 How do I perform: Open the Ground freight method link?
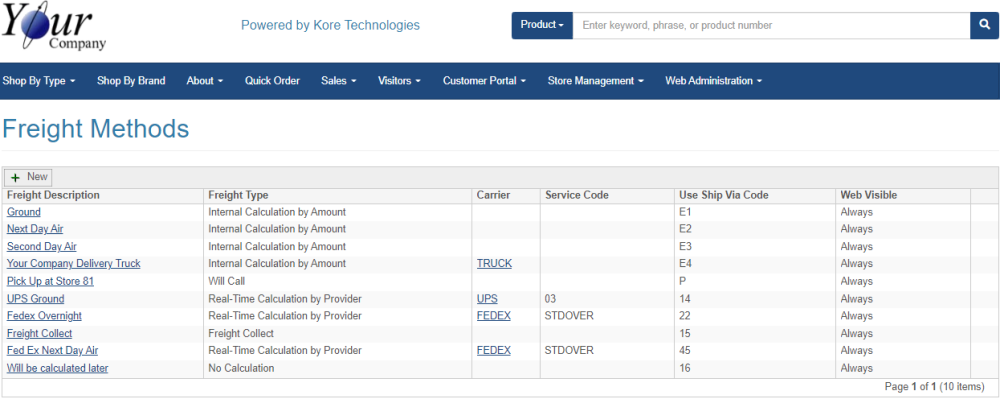[x=24, y=212]
